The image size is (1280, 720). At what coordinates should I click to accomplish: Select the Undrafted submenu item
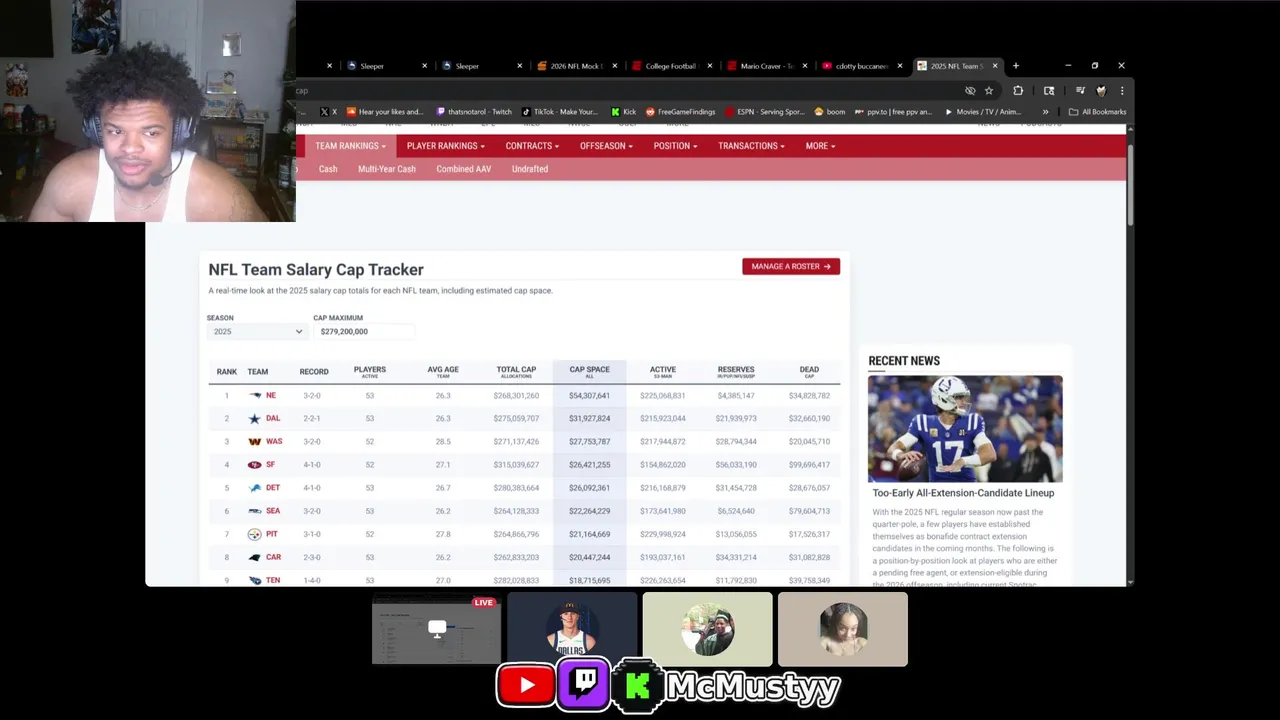(x=530, y=169)
